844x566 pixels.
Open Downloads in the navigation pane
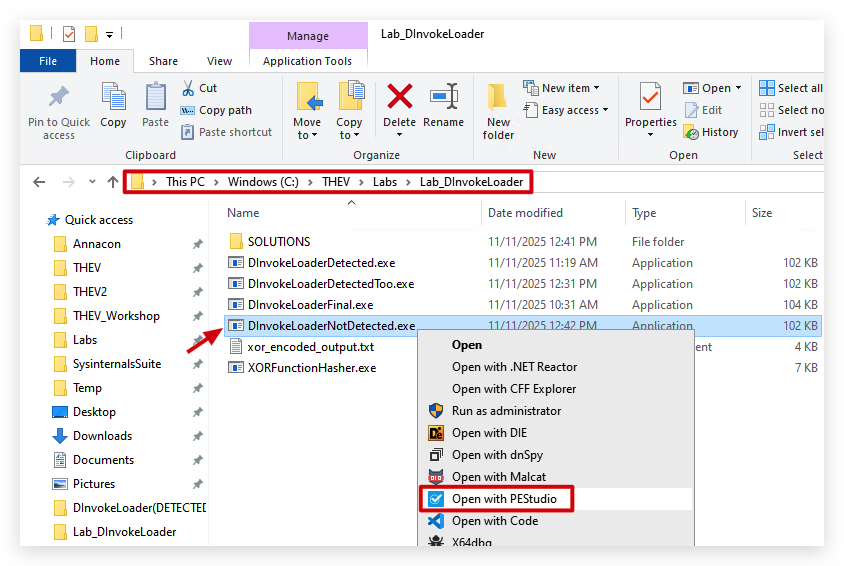pyautogui.click(x=102, y=436)
